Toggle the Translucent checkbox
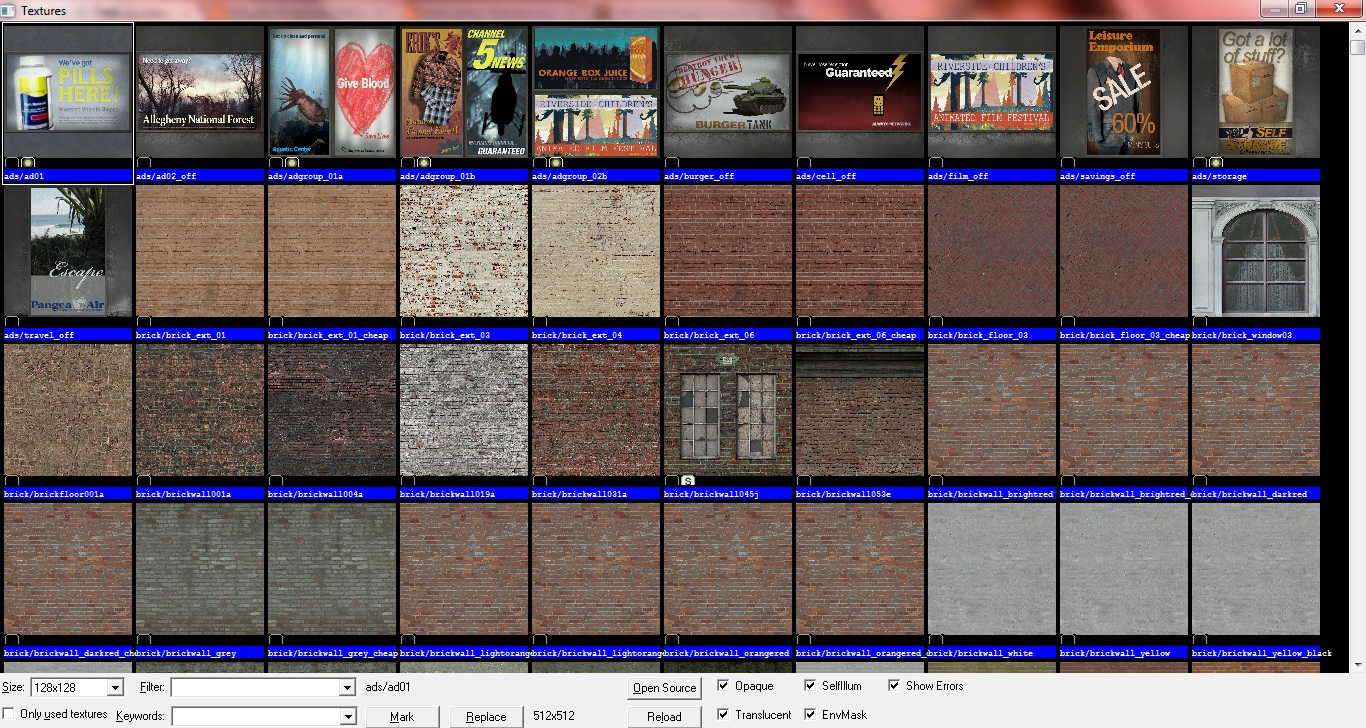This screenshot has height=728, width=1366. [x=723, y=715]
